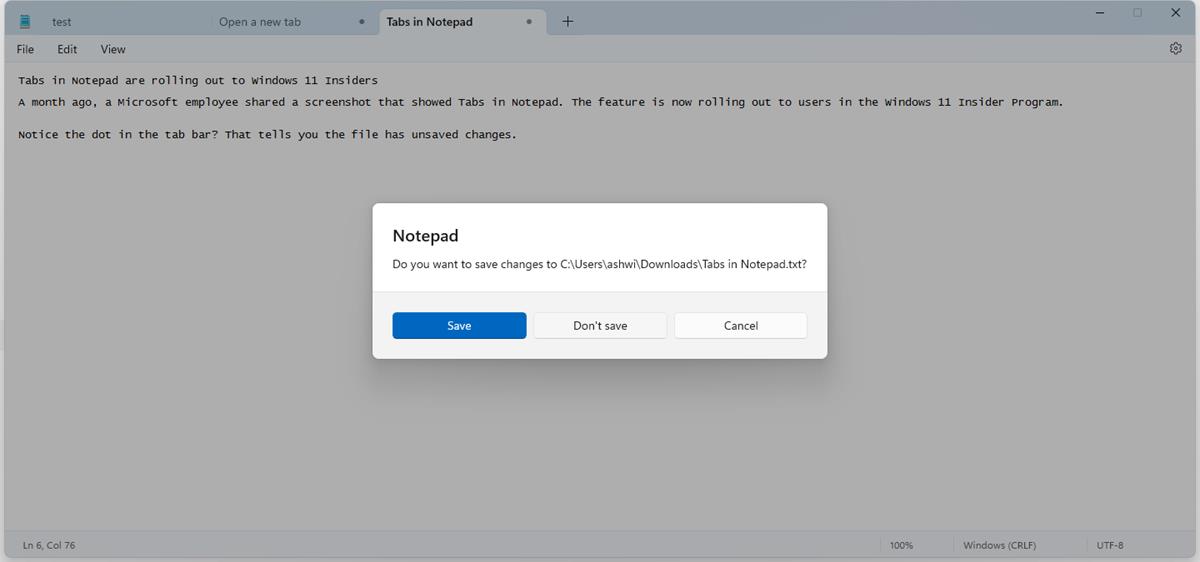
Task: Click the Ln 6, Col 76 status entry
Action: coord(49,545)
